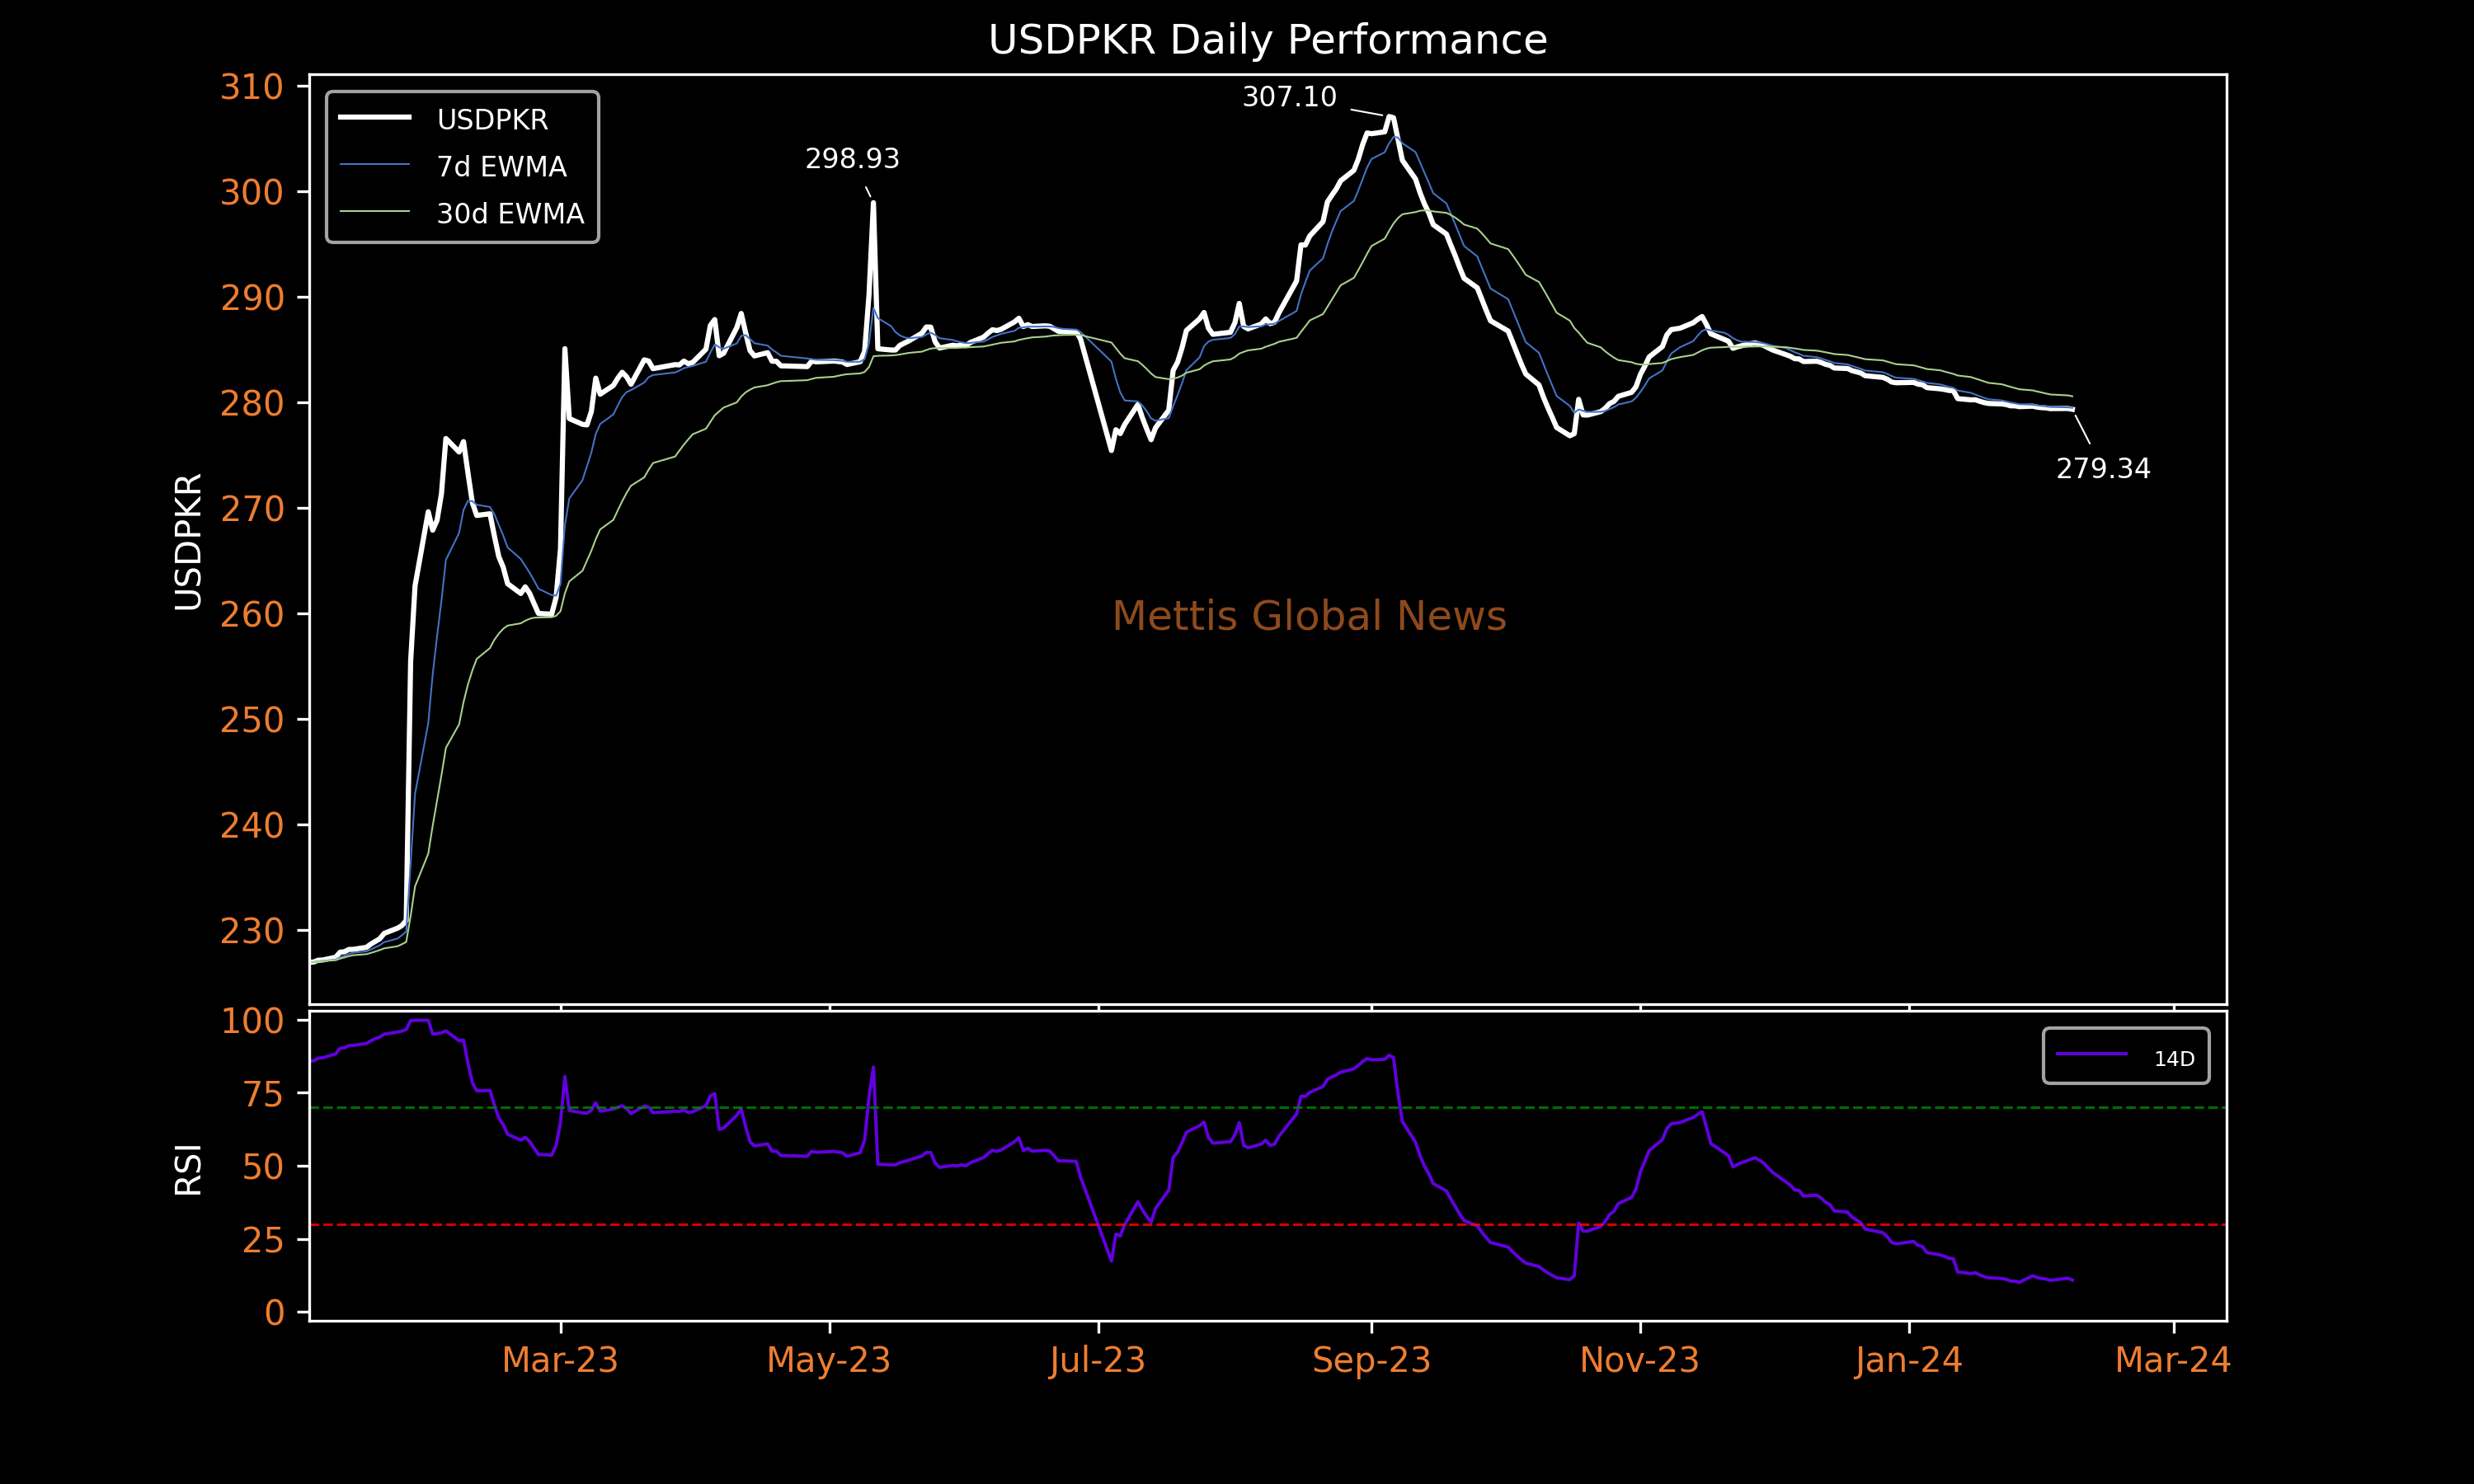2474x1484 pixels.
Task: Click the 7d EWMA legend entry
Action: pos(501,167)
